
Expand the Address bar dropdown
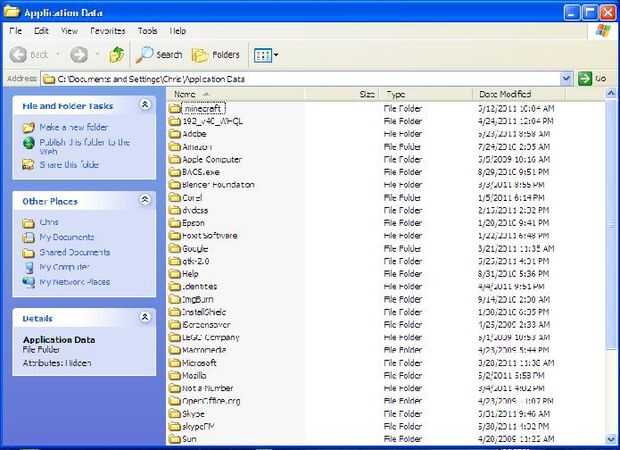(x=566, y=79)
